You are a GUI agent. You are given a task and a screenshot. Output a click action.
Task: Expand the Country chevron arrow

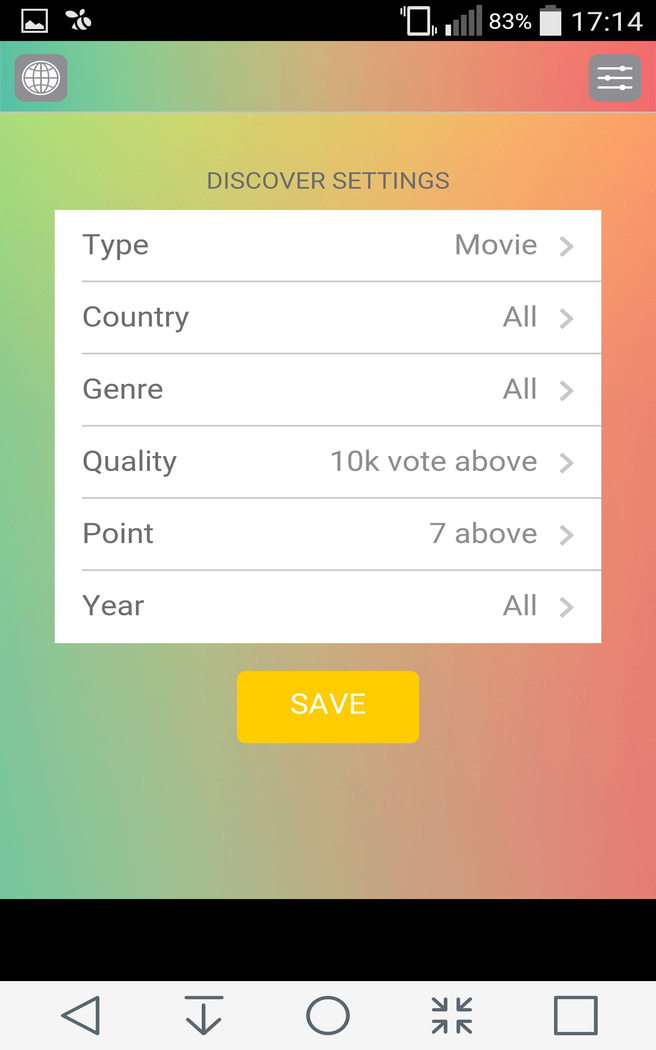567,318
